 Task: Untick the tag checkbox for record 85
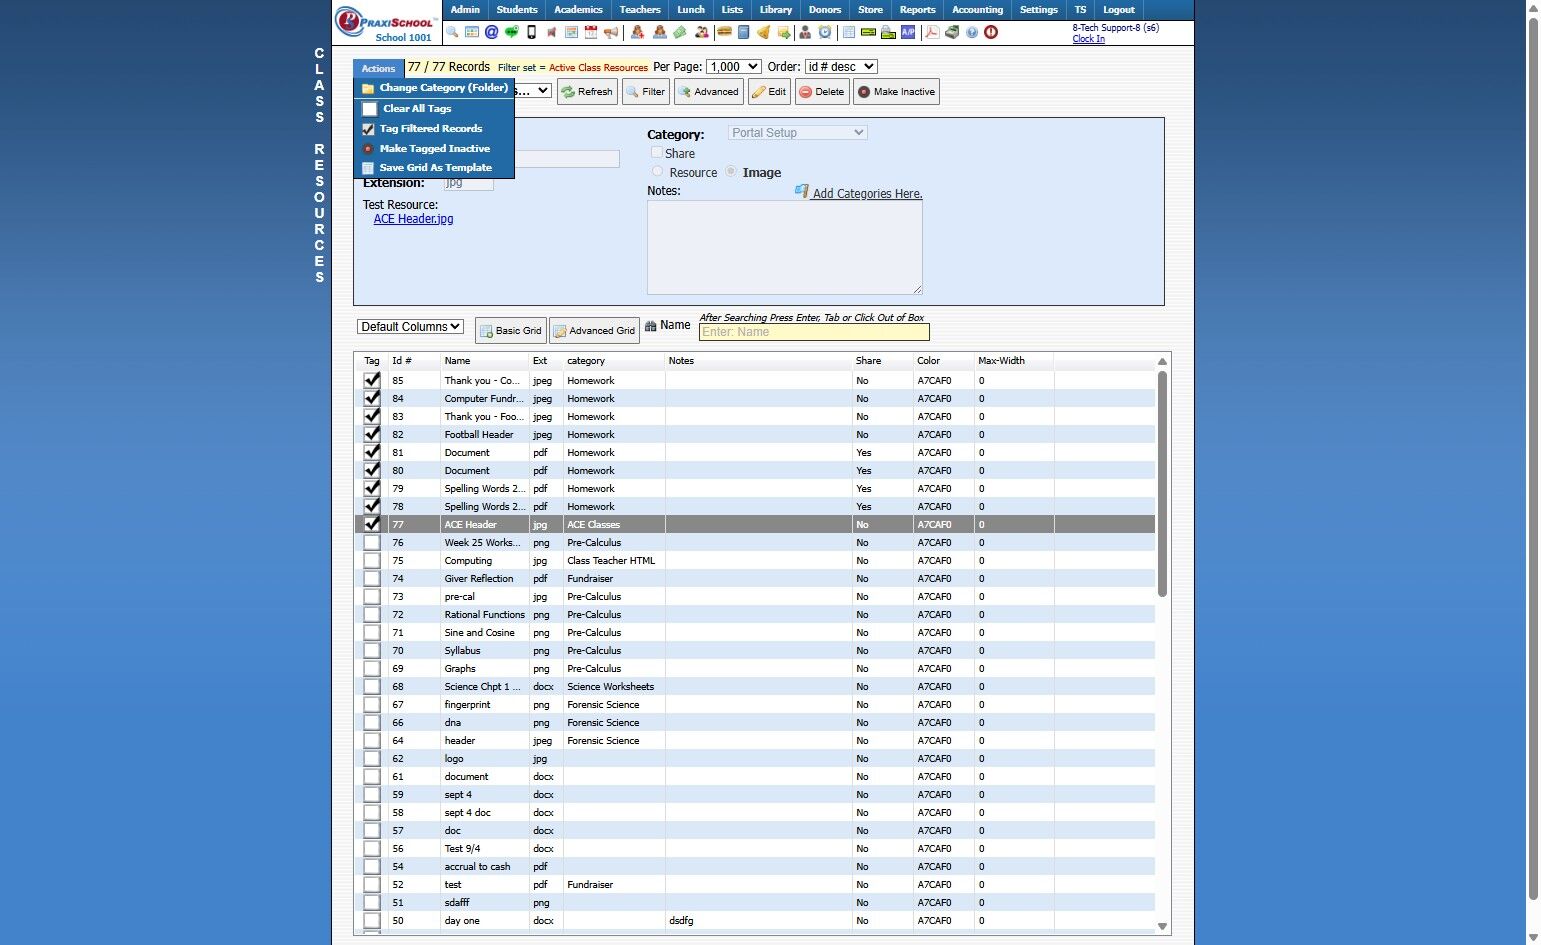372,380
